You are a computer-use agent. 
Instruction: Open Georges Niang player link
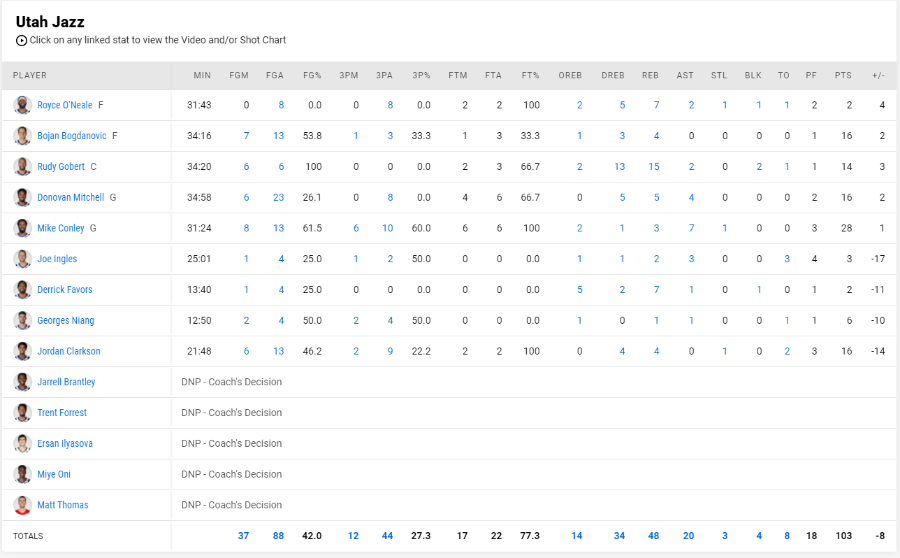pyautogui.click(x=65, y=320)
